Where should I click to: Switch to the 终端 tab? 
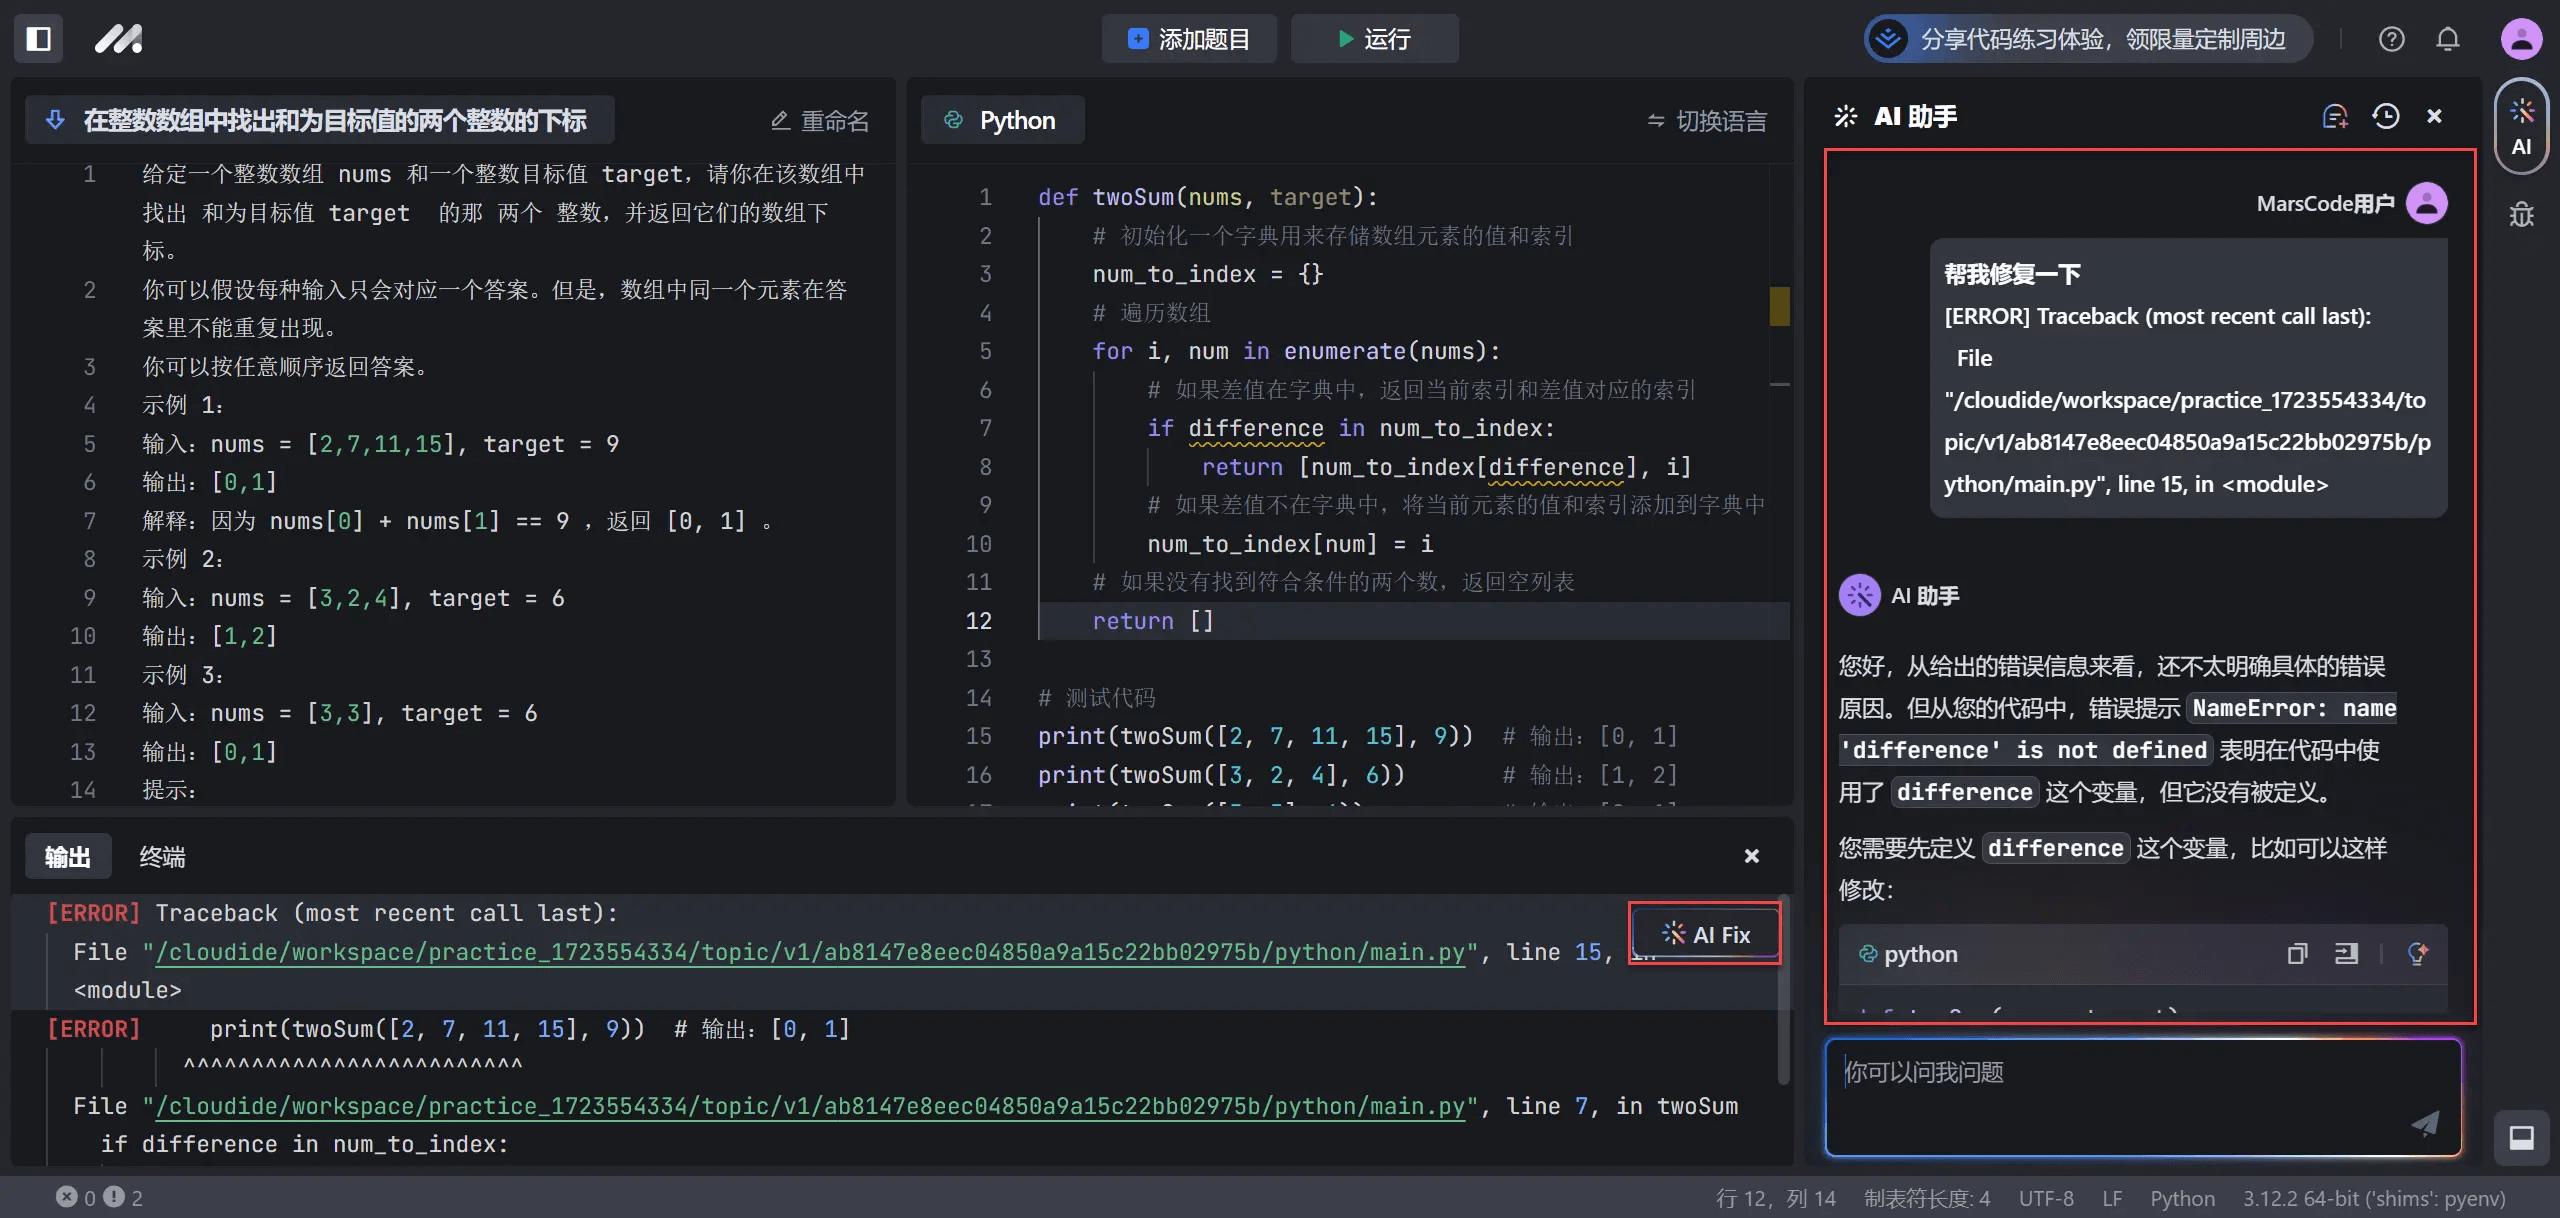pyautogui.click(x=162, y=857)
